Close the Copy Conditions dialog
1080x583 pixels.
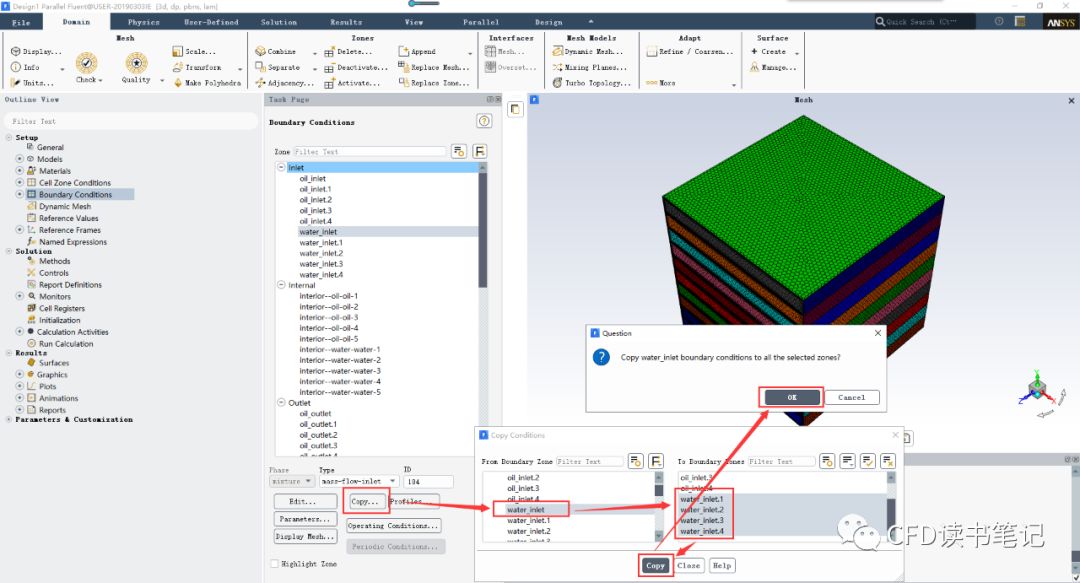point(688,565)
